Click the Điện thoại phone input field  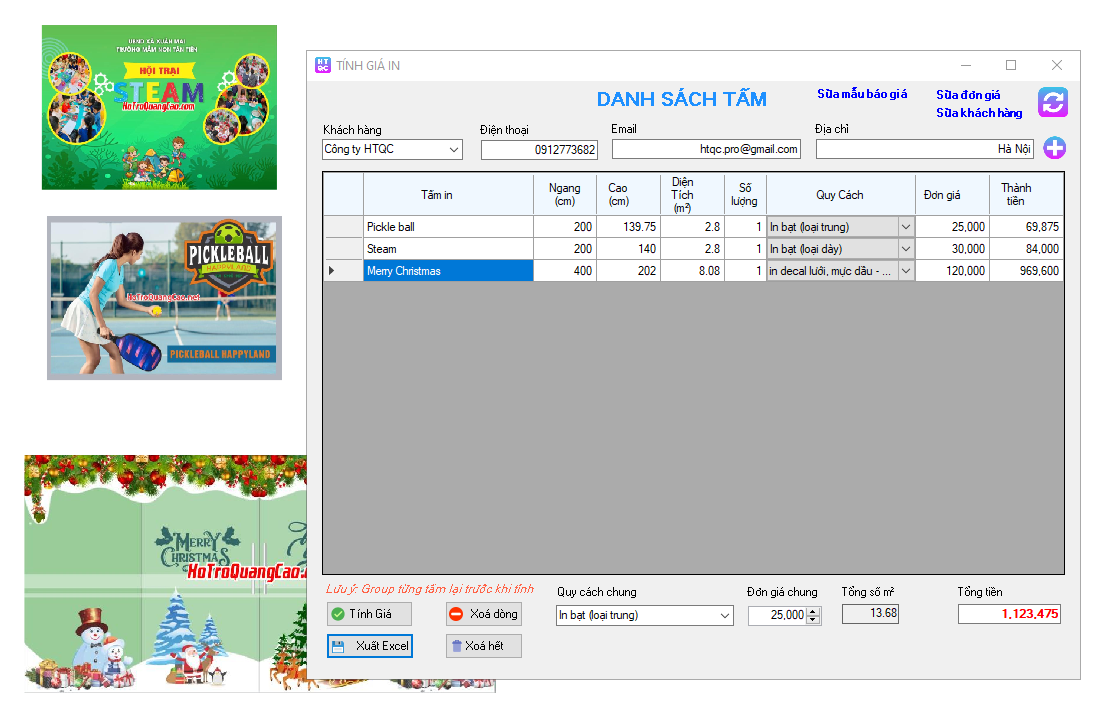coord(538,150)
